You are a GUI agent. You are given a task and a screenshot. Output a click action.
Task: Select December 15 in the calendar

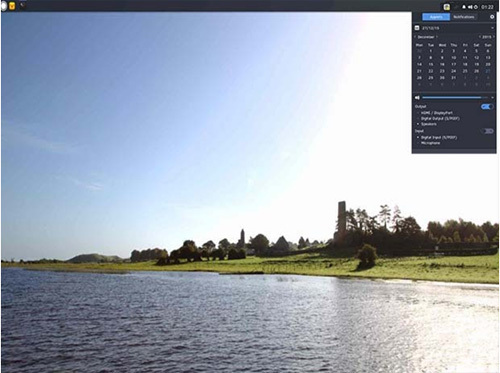(431, 64)
